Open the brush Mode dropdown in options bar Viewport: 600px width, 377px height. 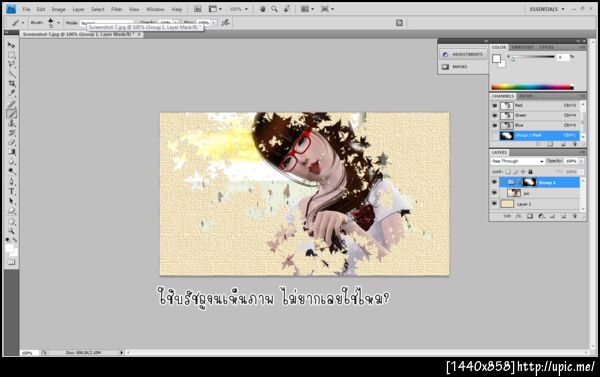107,23
